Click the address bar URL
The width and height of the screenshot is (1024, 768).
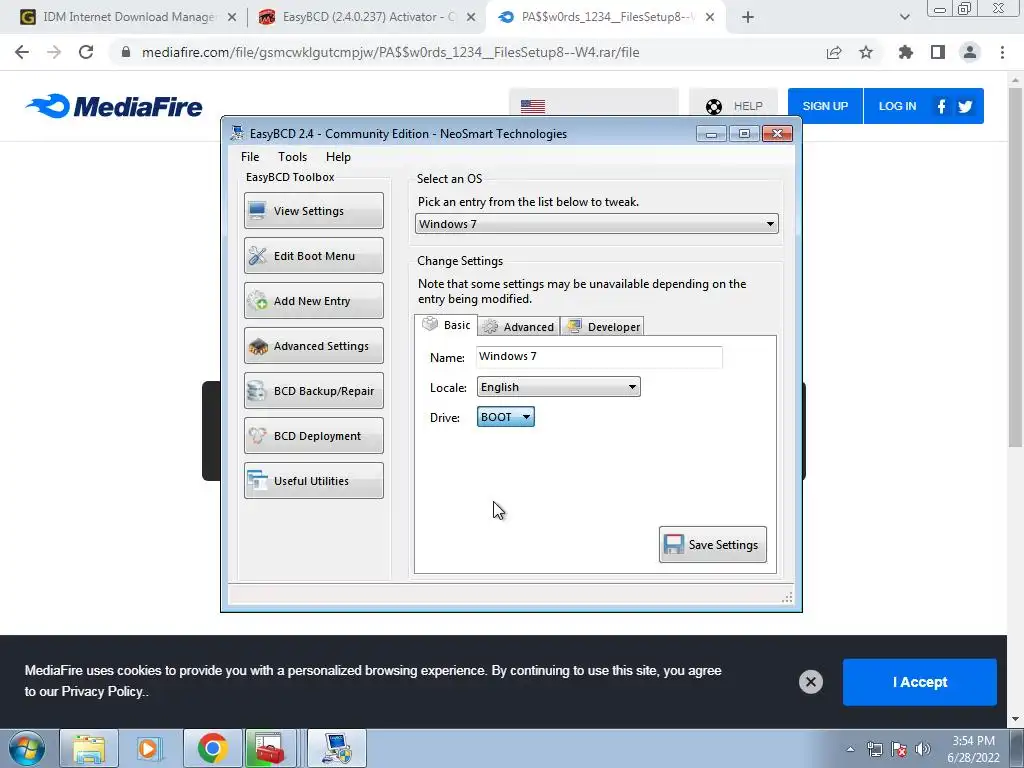click(391, 52)
